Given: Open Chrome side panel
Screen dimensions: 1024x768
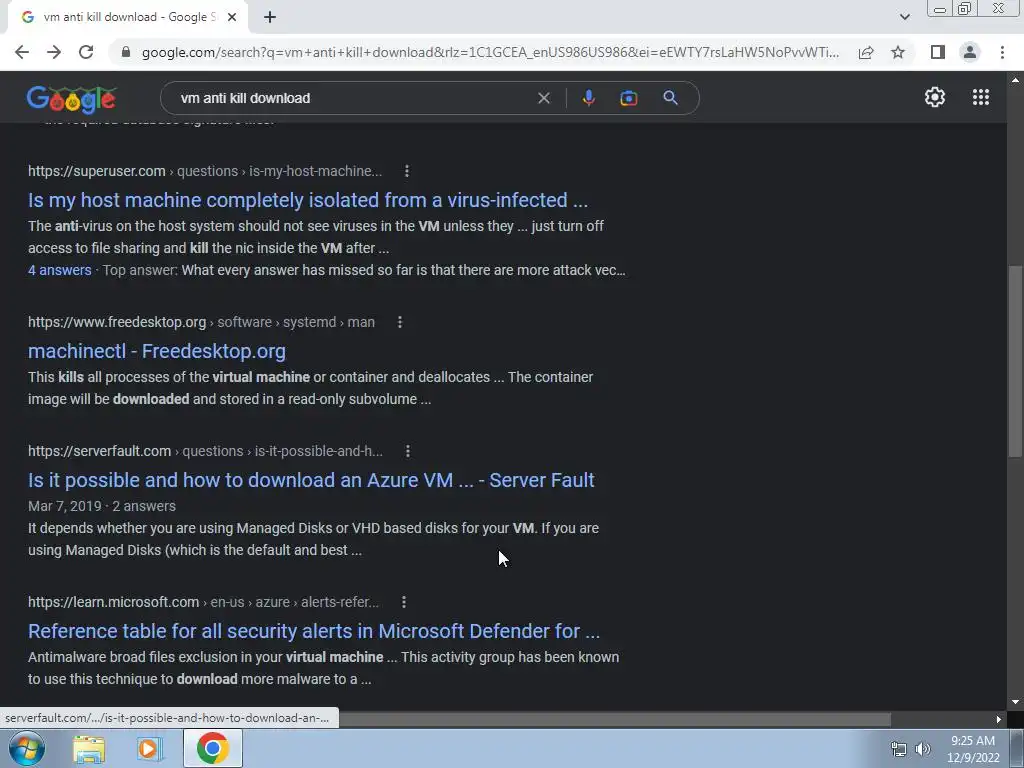Looking at the screenshot, I should point(938,52).
